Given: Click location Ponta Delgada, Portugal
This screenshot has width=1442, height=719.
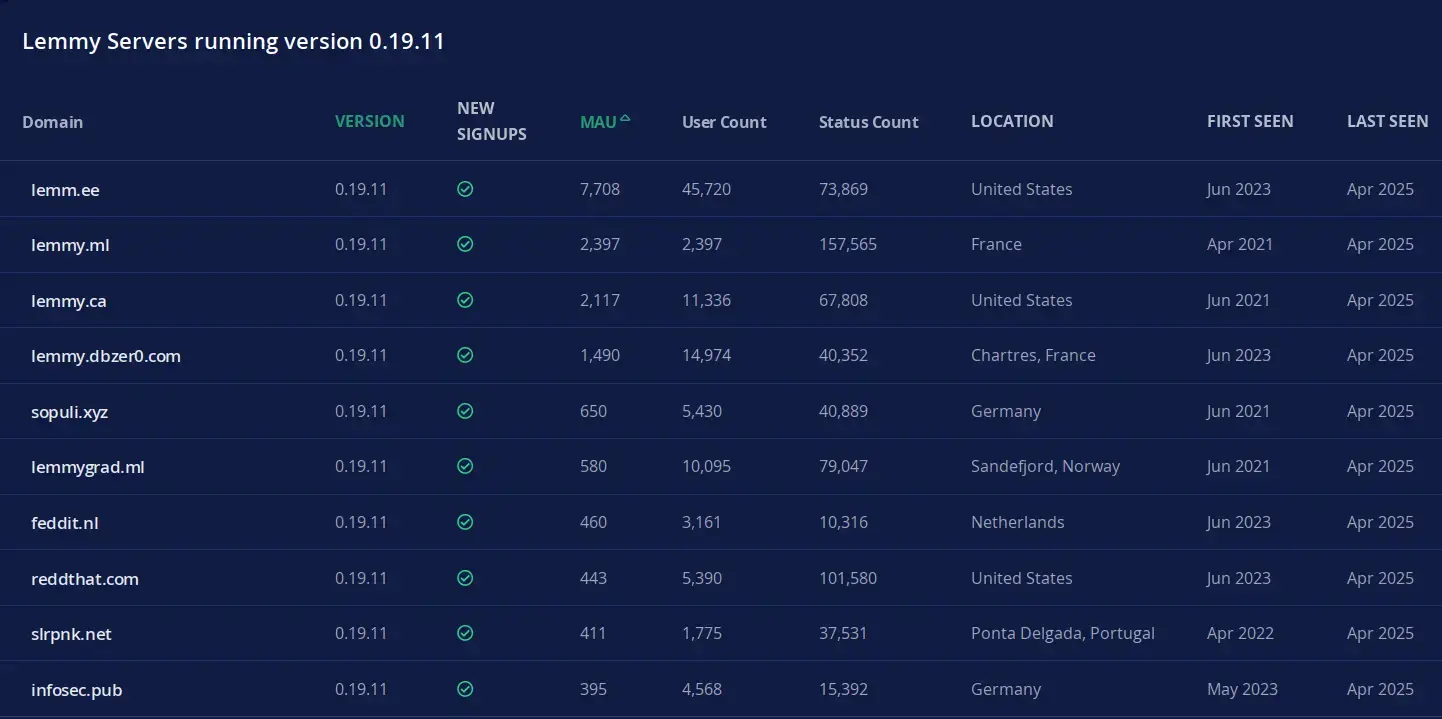Looking at the screenshot, I should click(1063, 633).
